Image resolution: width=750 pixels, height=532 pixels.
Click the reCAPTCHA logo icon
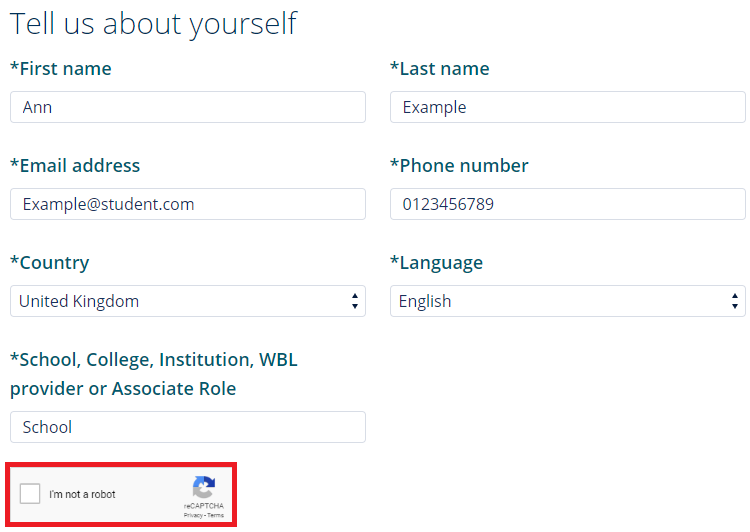pyautogui.click(x=204, y=488)
